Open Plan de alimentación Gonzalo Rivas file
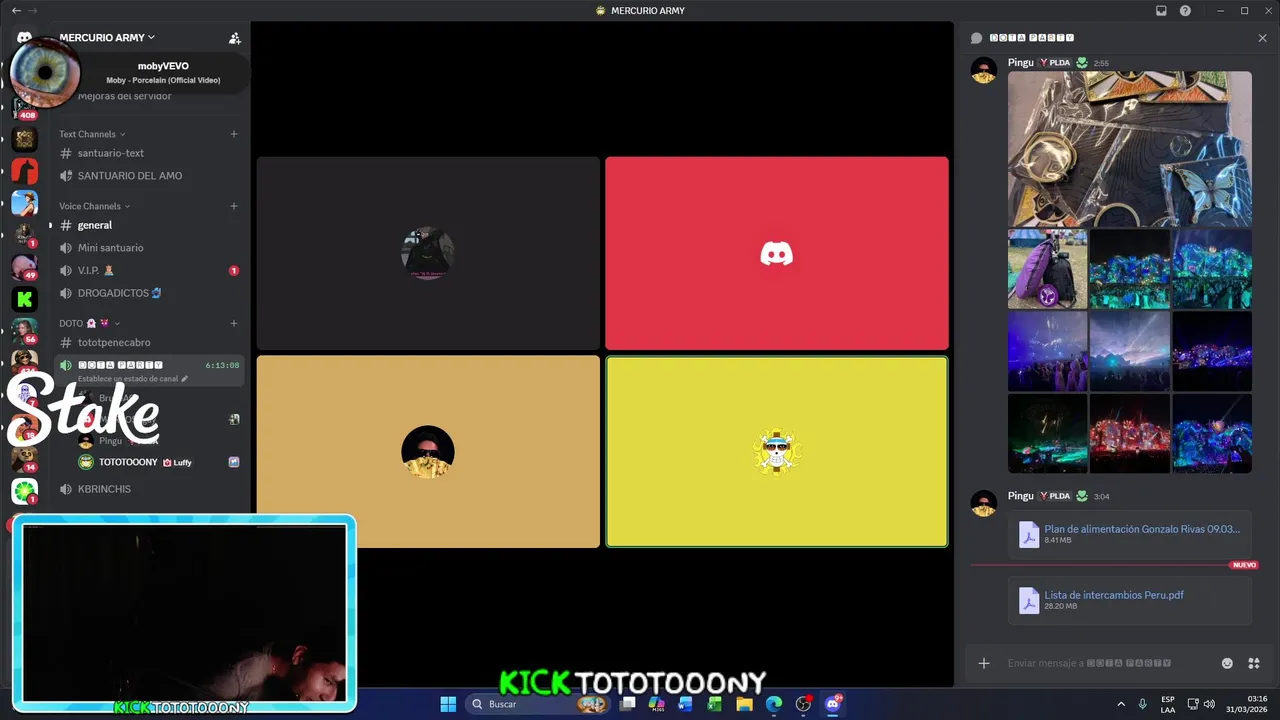 tap(1142, 529)
